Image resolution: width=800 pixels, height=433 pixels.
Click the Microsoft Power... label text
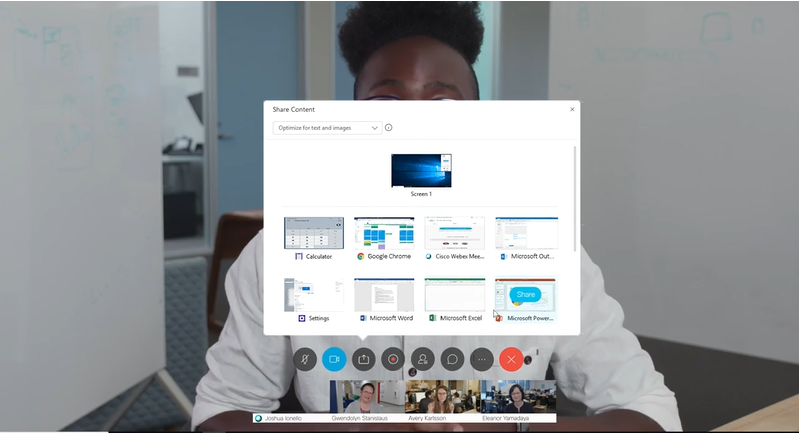tap(530, 318)
